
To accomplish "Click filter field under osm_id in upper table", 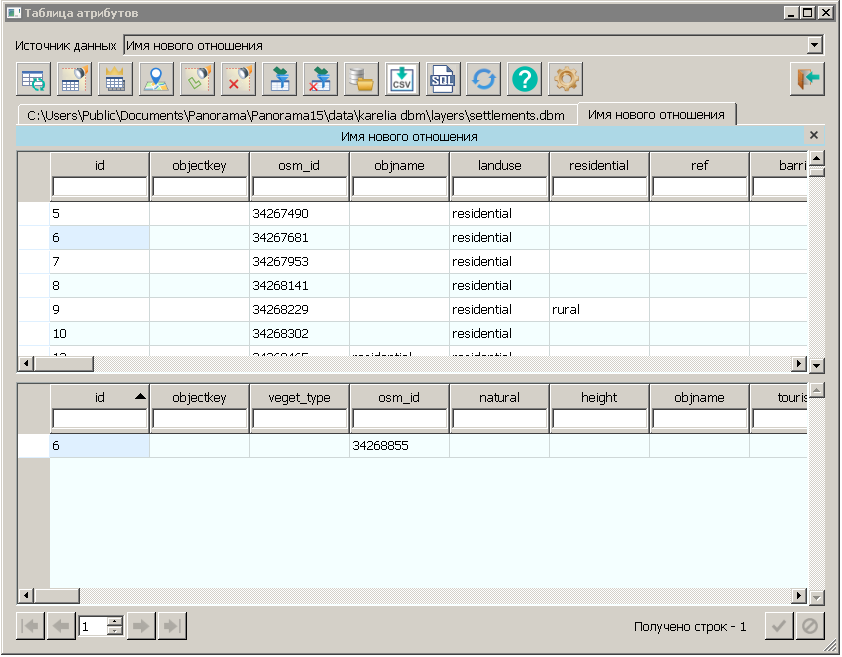I will (299, 187).
